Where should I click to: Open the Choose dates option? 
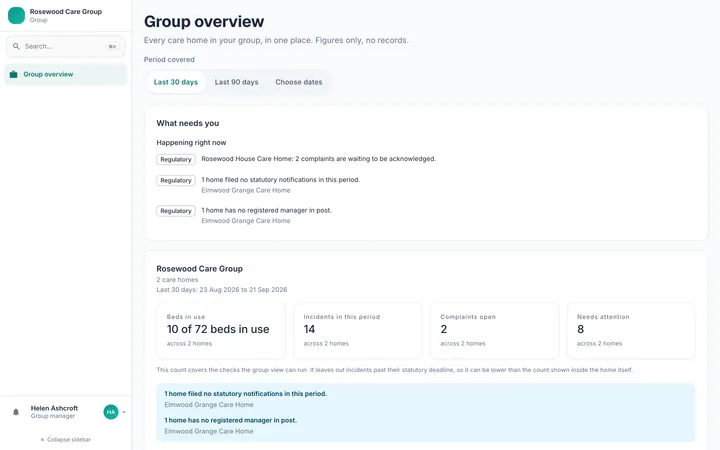click(299, 82)
